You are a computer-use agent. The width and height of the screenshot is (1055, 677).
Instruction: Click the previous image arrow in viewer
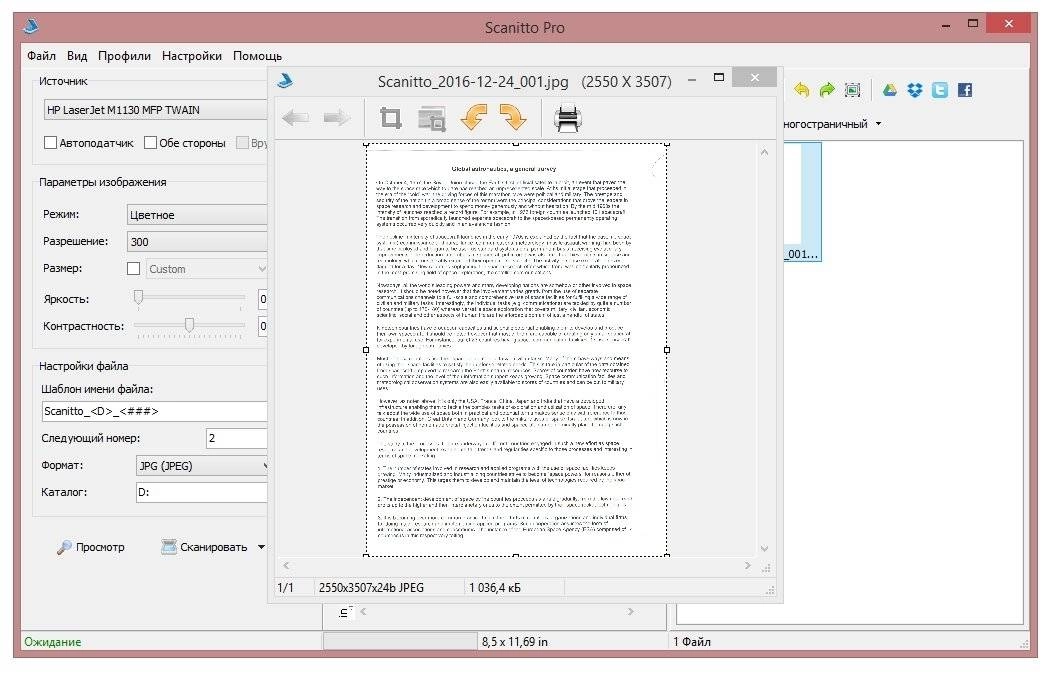(295, 118)
